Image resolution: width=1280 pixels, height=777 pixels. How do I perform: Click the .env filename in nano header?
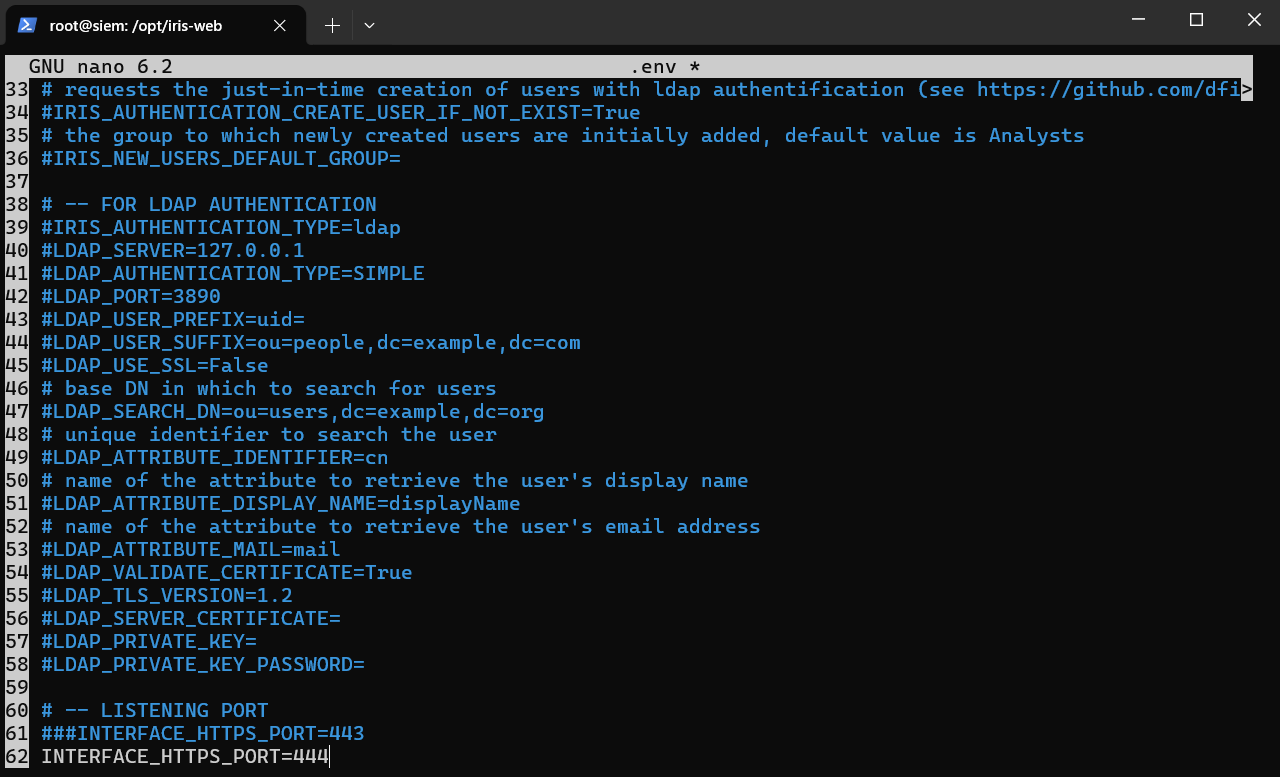[654, 67]
